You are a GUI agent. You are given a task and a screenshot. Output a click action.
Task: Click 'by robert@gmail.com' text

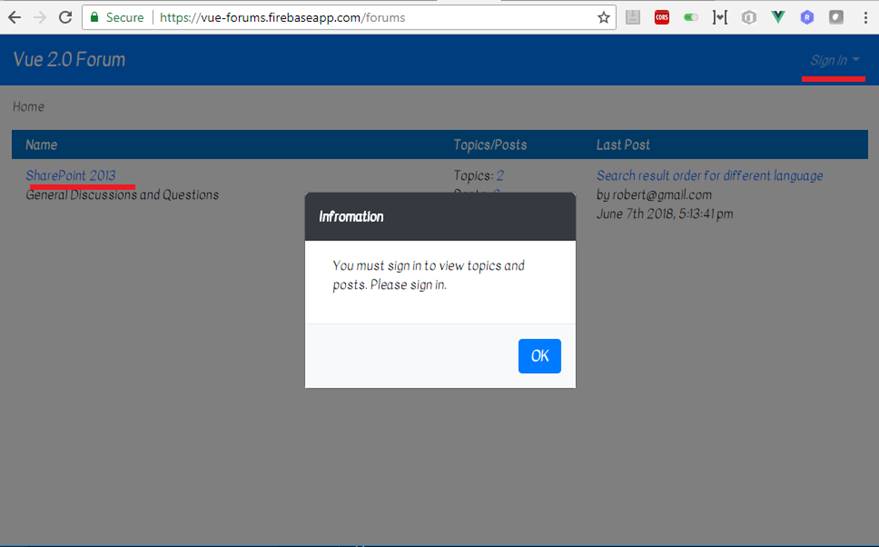[654, 194]
